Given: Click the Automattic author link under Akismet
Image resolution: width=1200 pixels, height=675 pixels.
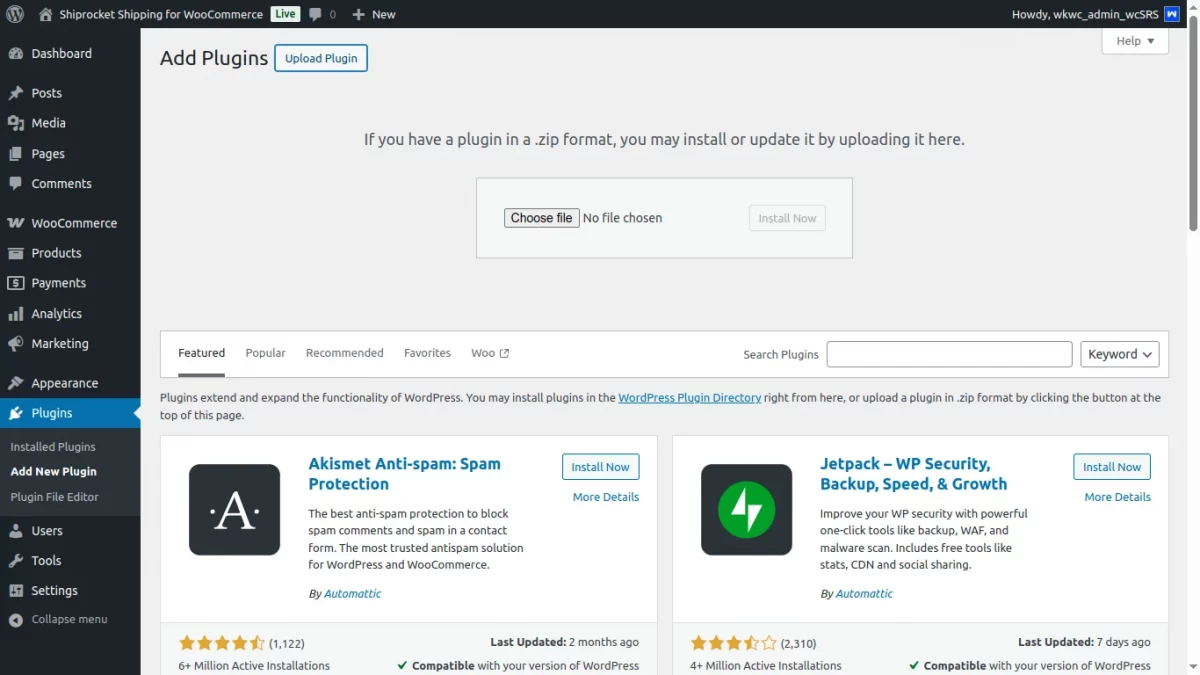Looking at the screenshot, I should [352, 594].
